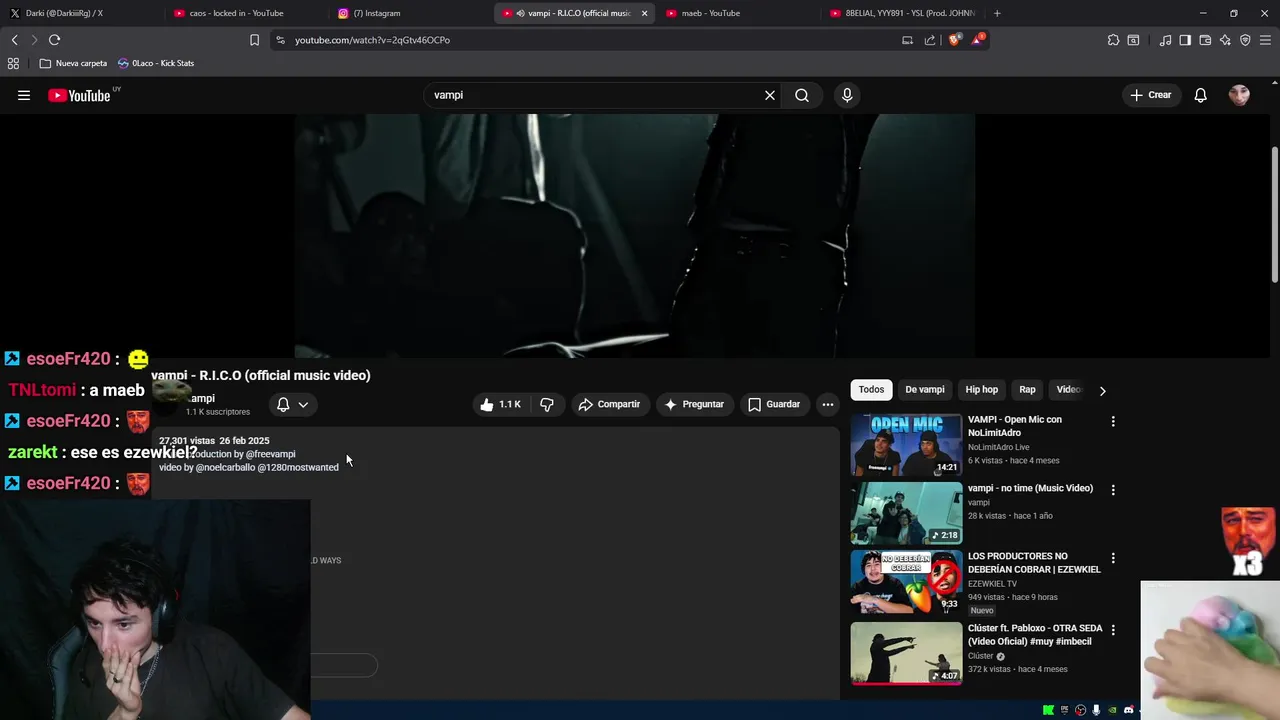Open the VAMPI Open Mic thumbnail
The image size is (1280, 720).
(x=906, y=445)
